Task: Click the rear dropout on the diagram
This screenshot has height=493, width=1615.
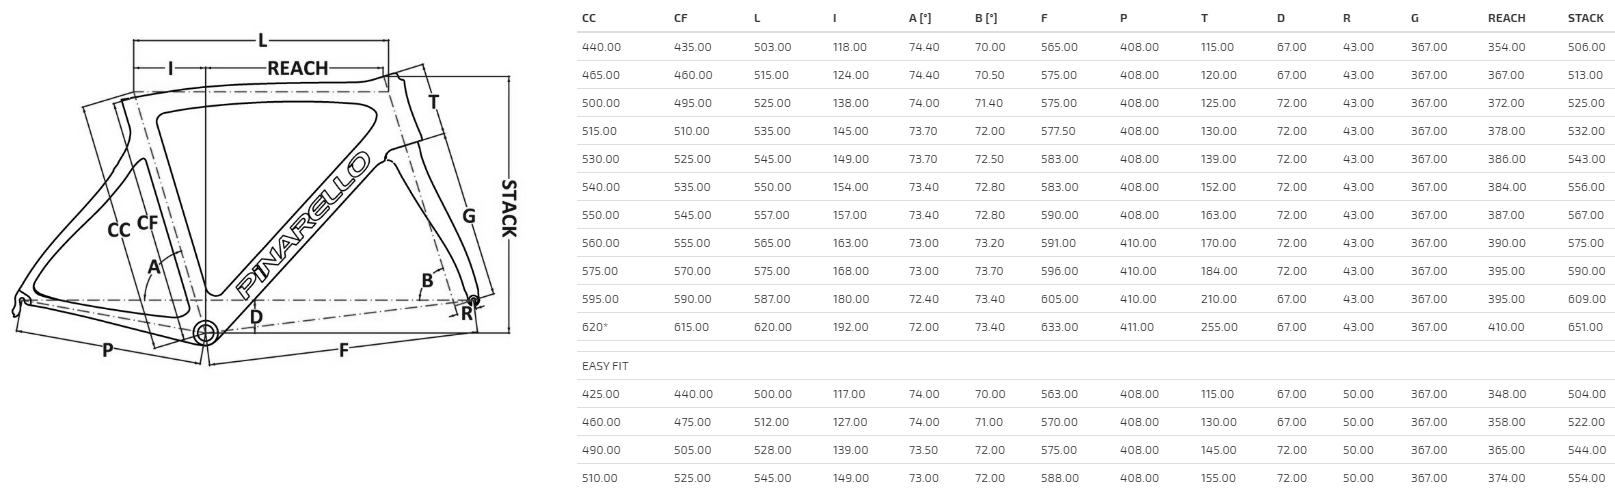Action: click(20, 300)
